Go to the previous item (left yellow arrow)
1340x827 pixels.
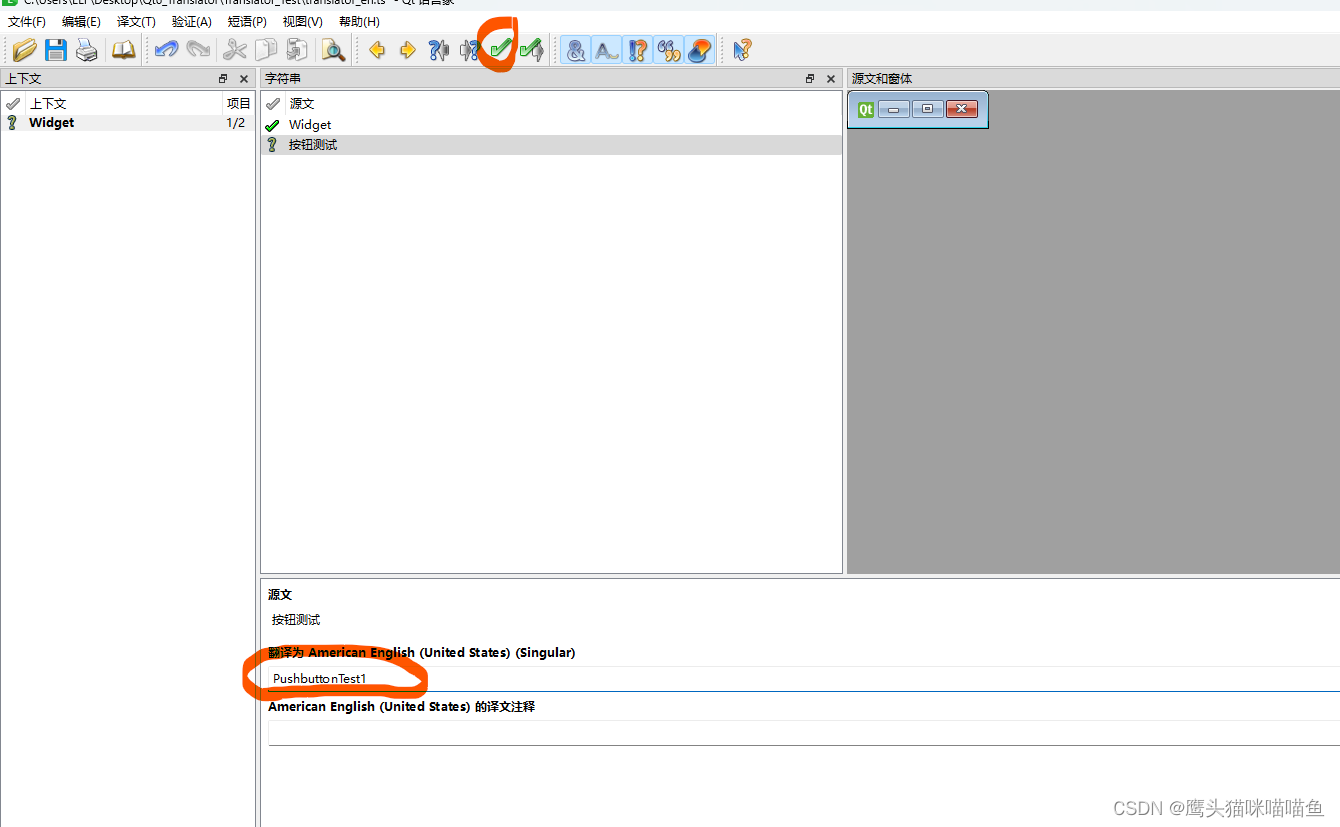(377, 50)
